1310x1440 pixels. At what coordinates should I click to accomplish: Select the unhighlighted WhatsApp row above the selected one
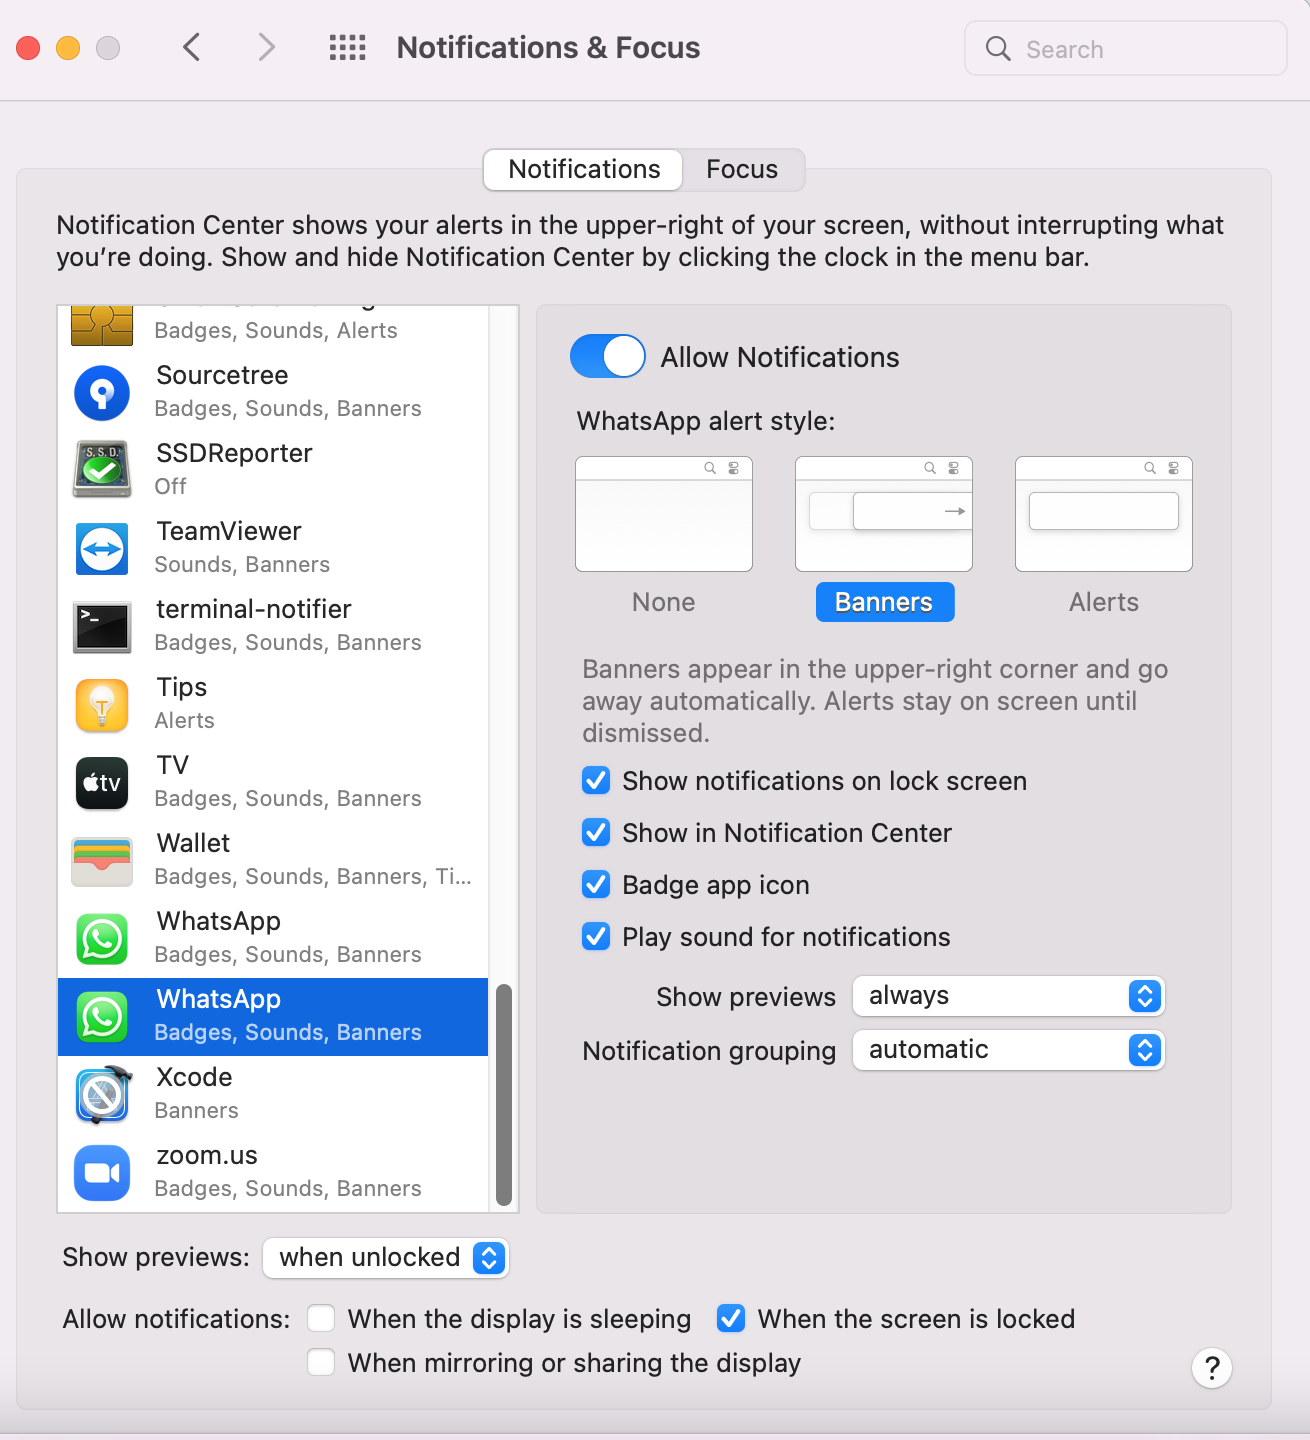pyautogui.click(x=273, y=939)
